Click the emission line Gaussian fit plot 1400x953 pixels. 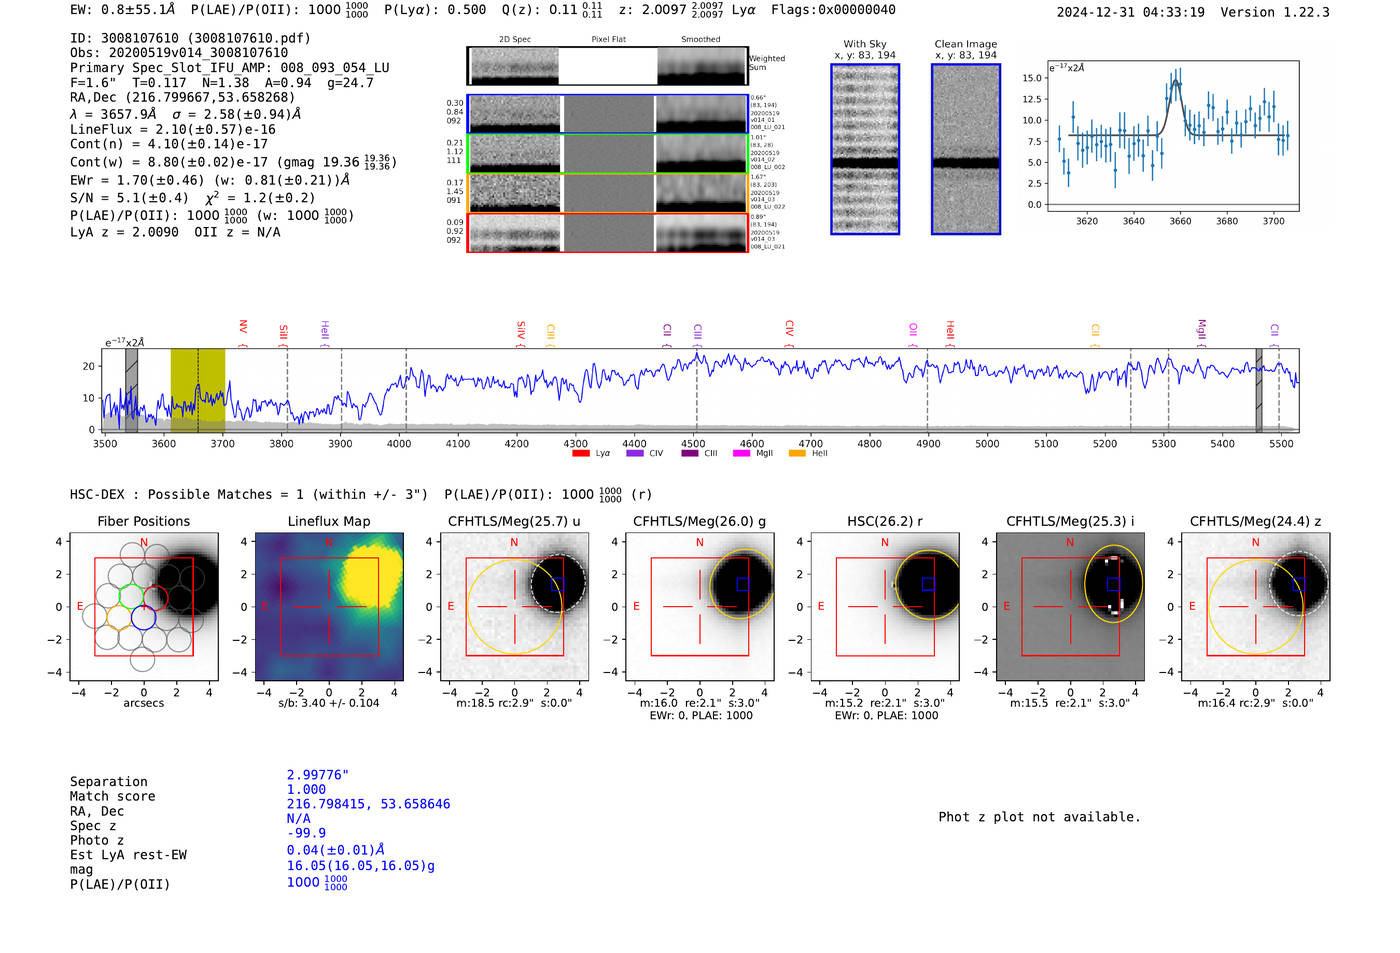1173,136
